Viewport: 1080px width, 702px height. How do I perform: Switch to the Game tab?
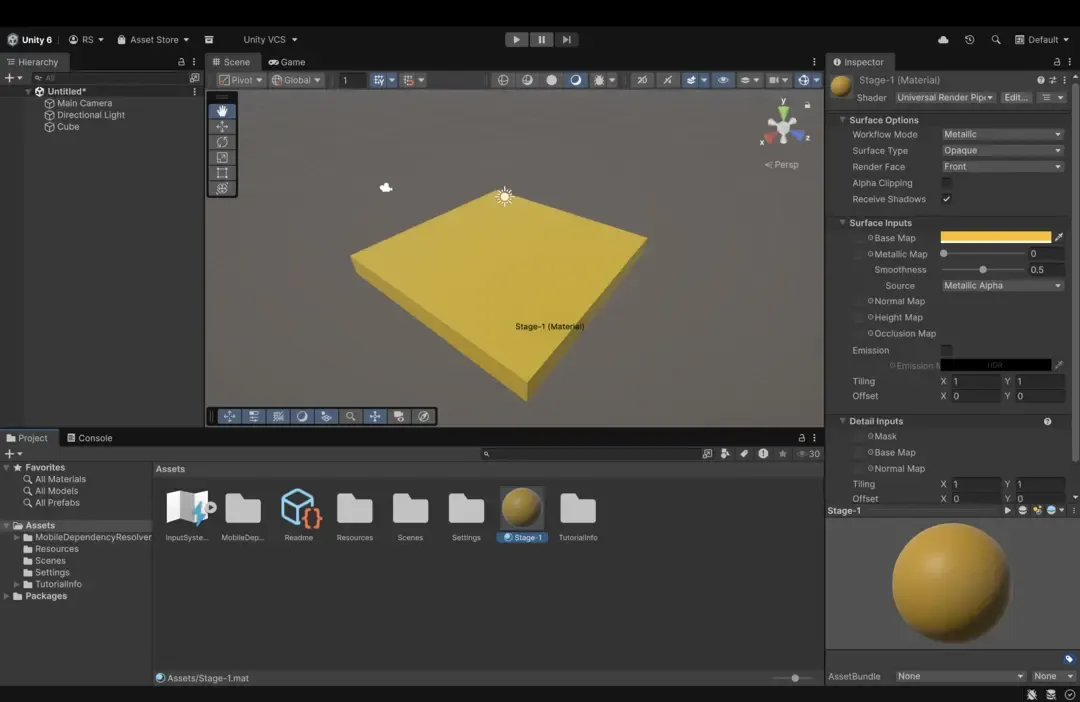(x=287, y=62)
